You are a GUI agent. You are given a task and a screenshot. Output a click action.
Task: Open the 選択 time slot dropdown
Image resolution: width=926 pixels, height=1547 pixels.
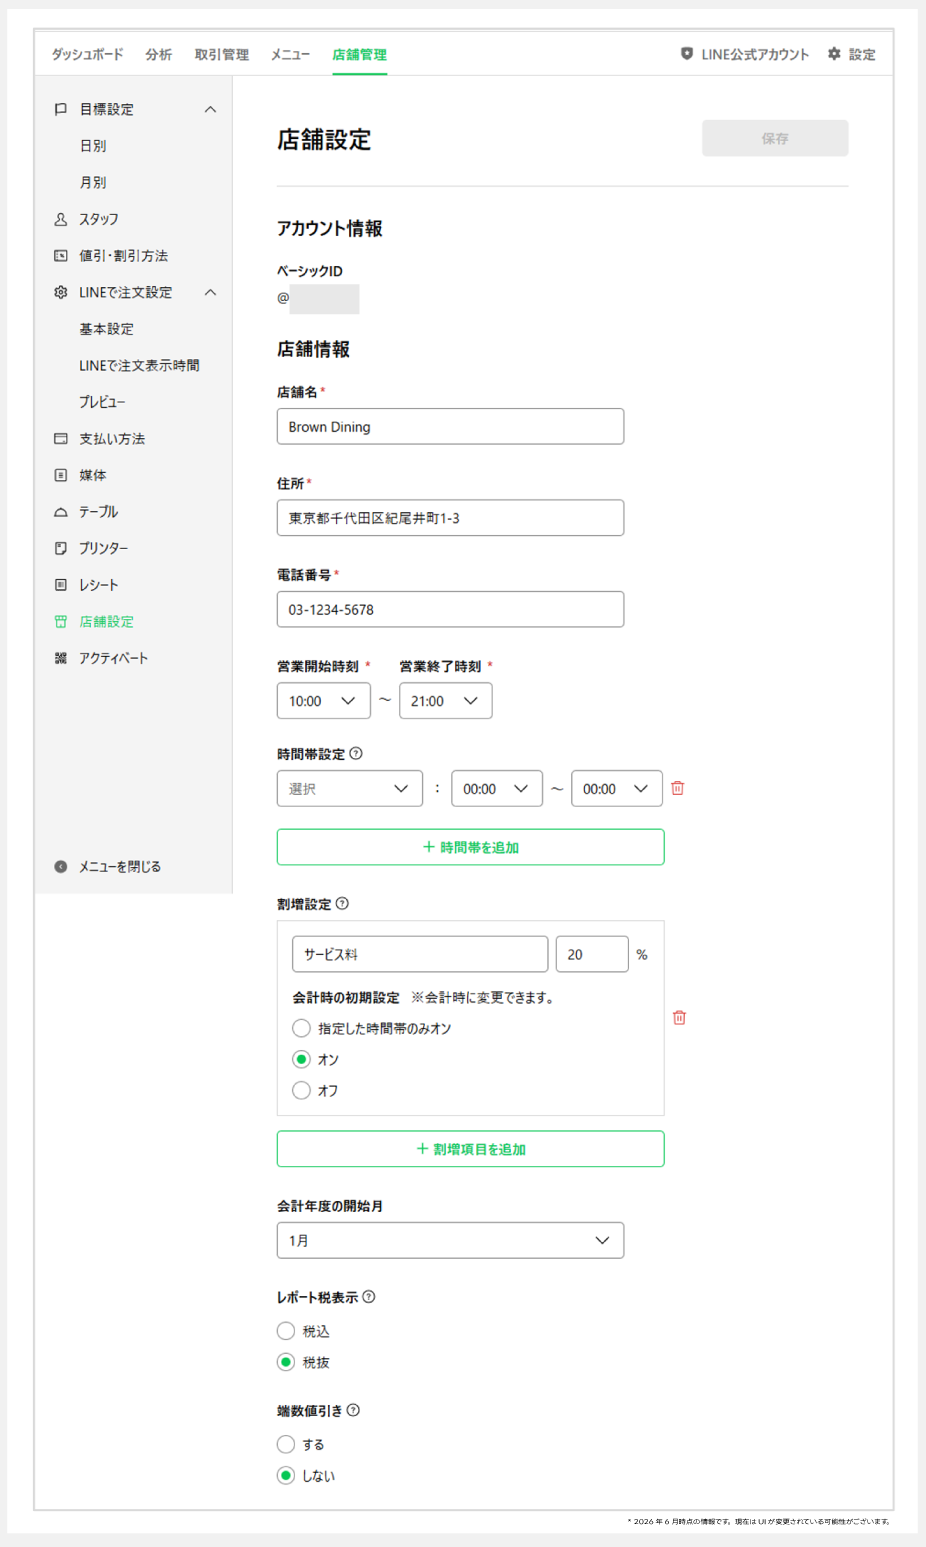coord(350,789)
